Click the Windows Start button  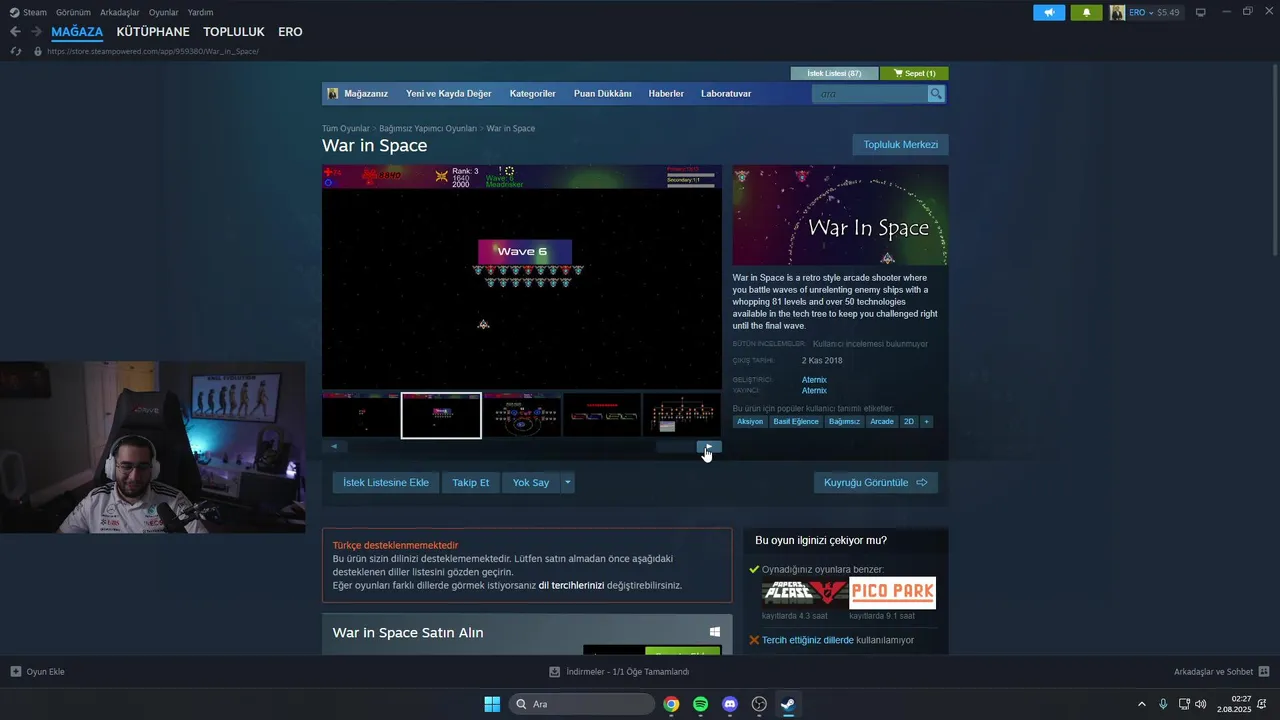pyautogui.click(x=492, y=704)
